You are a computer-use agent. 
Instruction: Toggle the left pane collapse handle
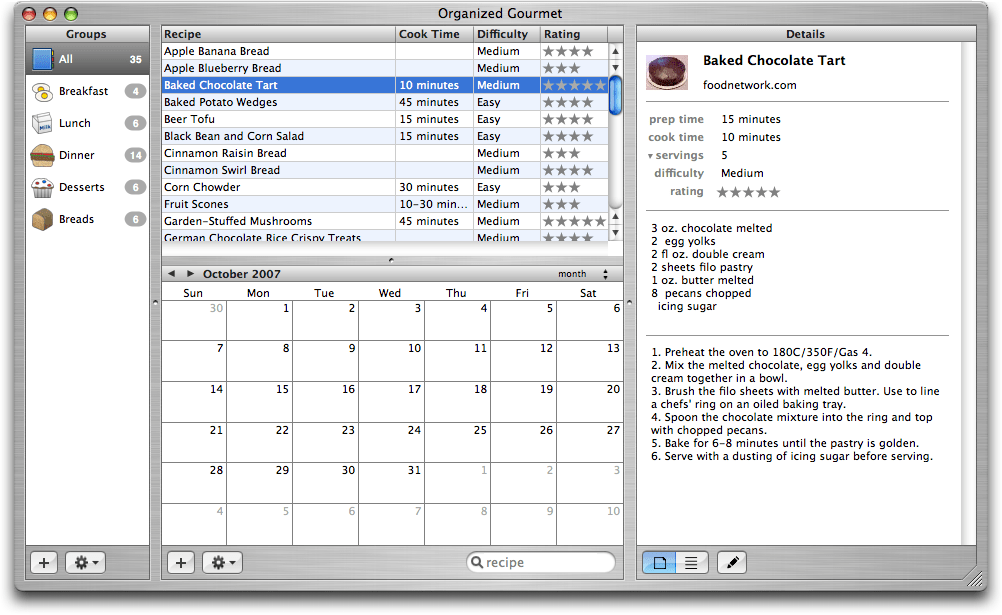155,302
